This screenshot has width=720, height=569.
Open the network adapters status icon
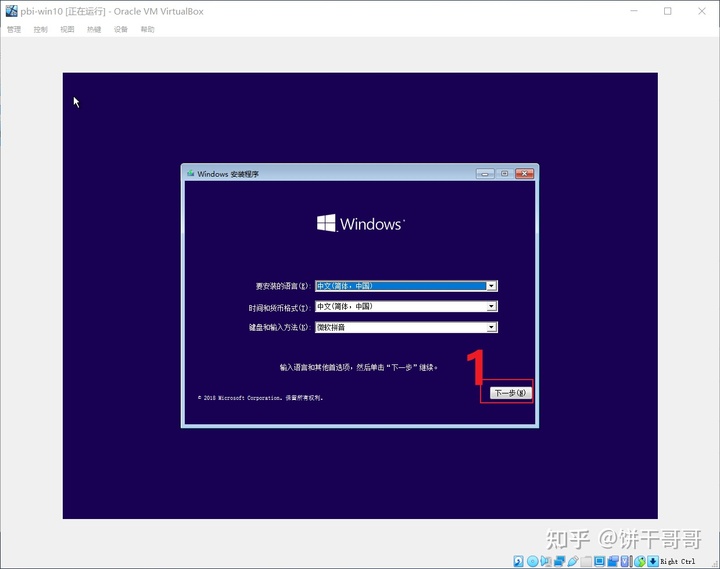559,561
